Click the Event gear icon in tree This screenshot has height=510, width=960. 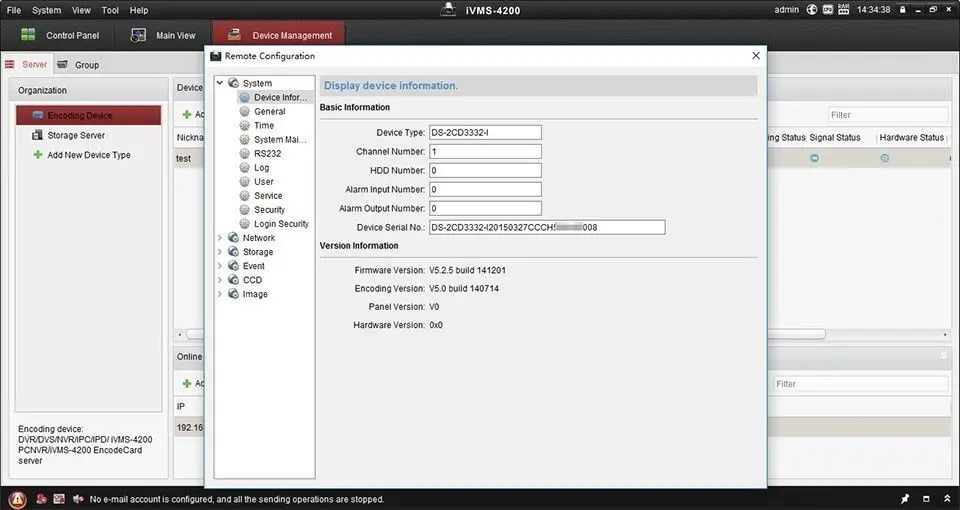pyautogui.click(x=233, y=266)
